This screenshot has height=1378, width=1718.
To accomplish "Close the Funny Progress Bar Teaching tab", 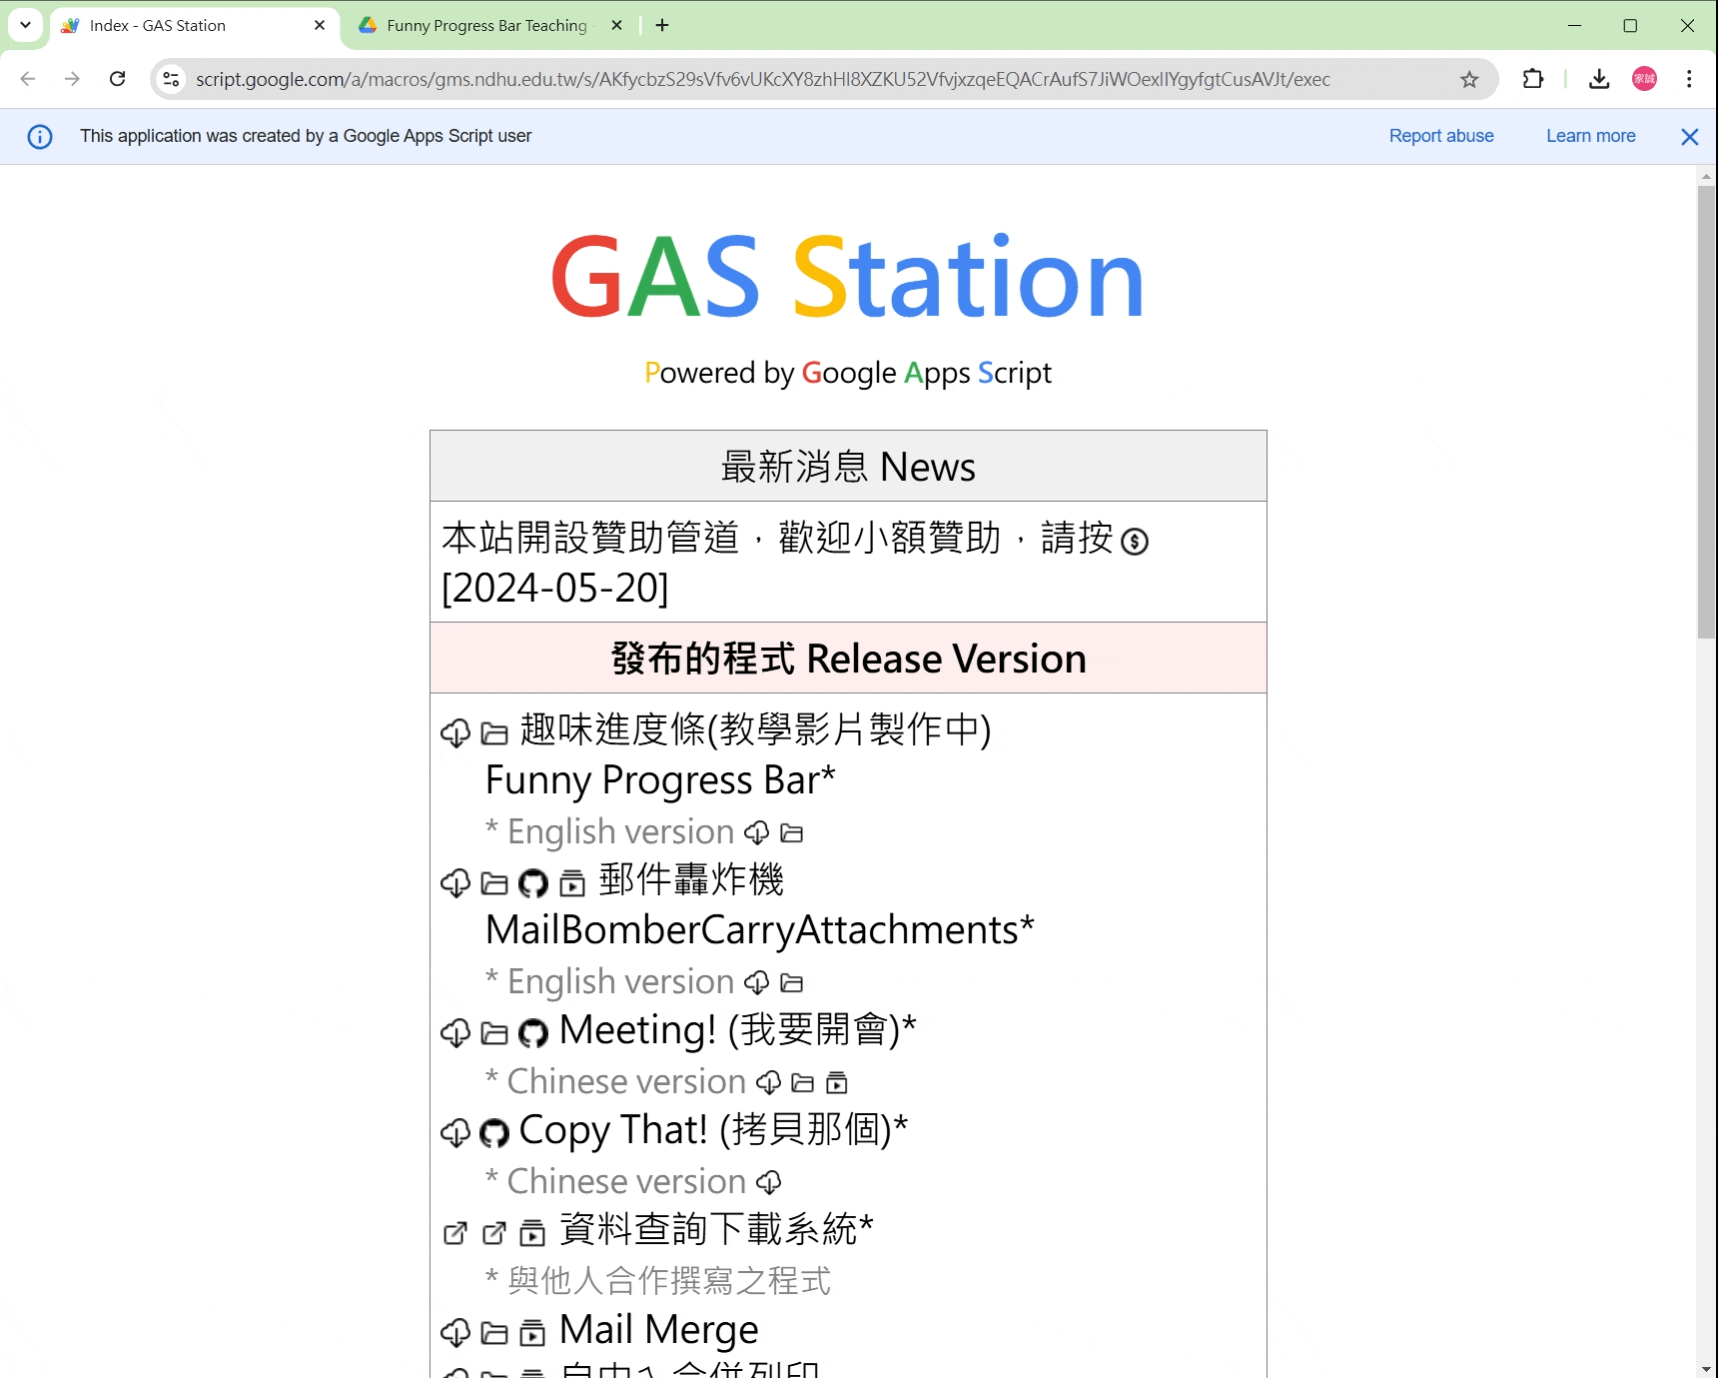I will 617,26.
